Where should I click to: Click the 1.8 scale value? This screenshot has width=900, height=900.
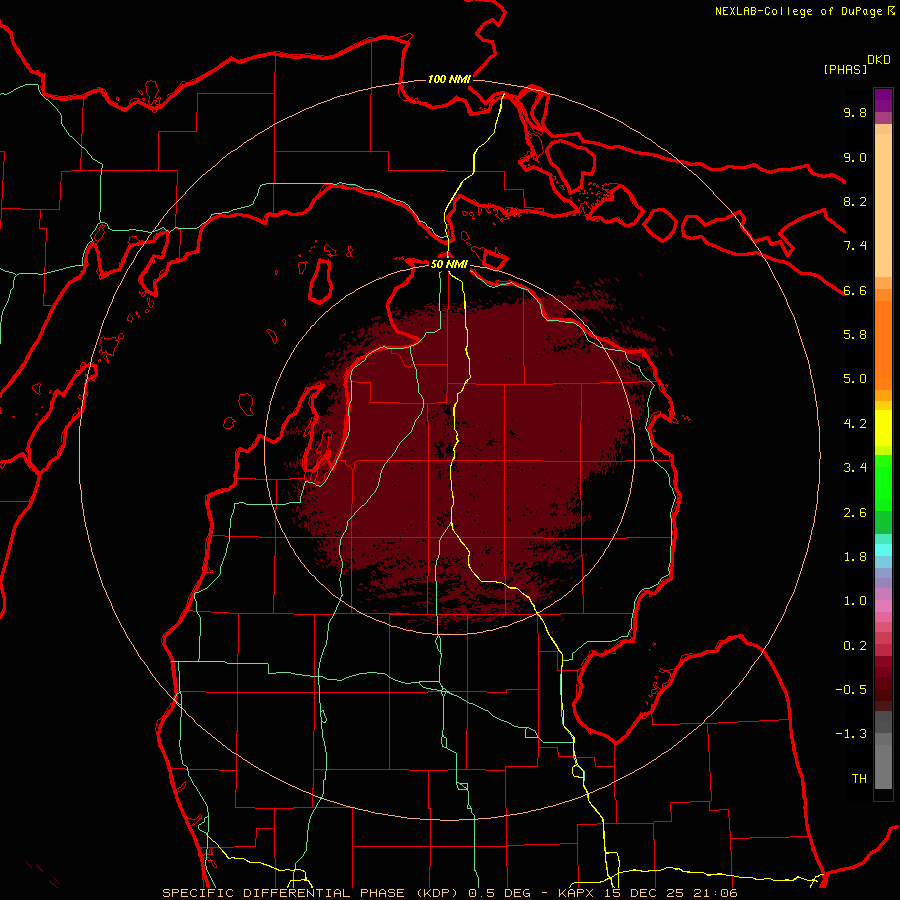click(x=855, y=557)
